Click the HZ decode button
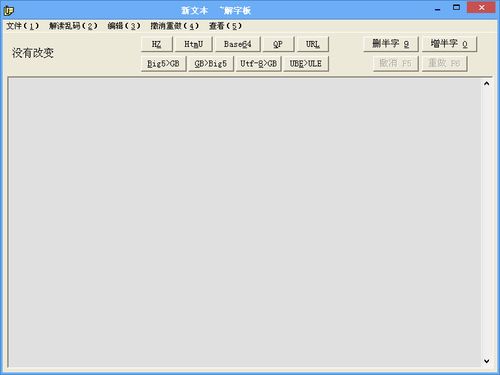 [157, 44]
